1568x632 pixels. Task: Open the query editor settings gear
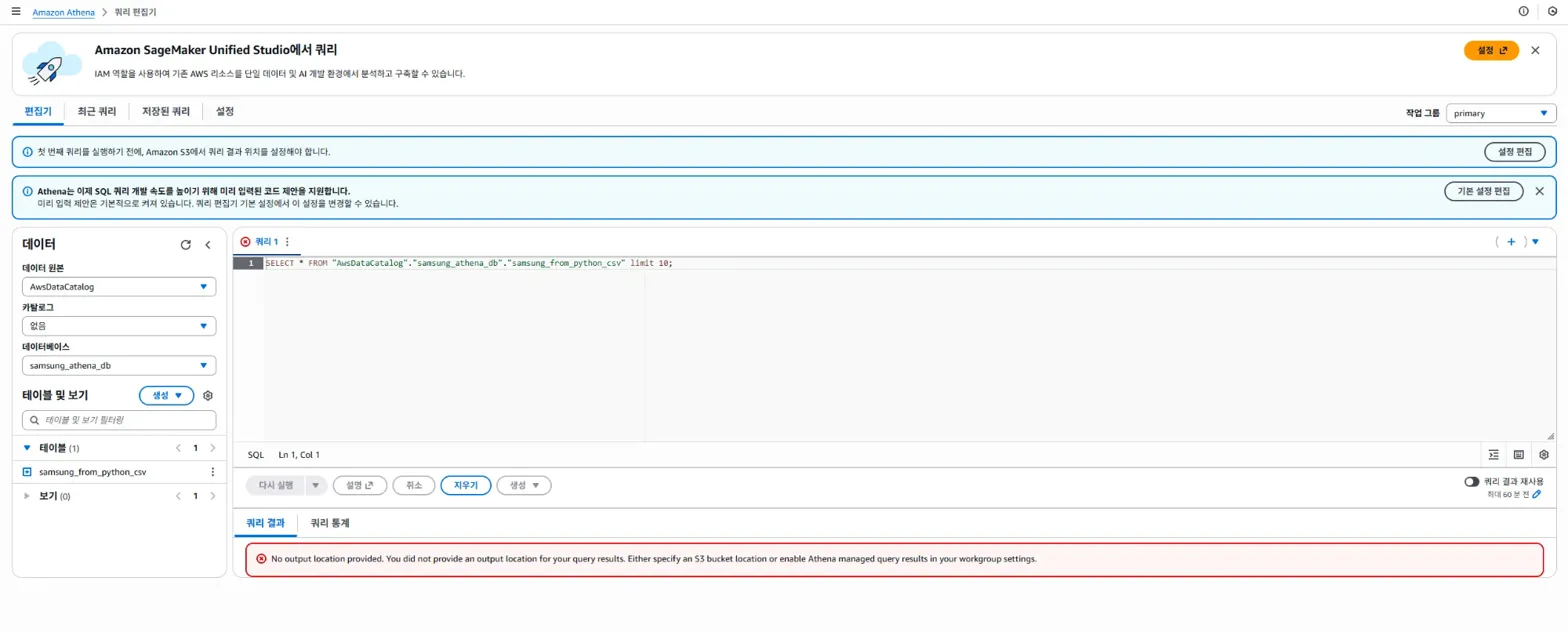1543,454
